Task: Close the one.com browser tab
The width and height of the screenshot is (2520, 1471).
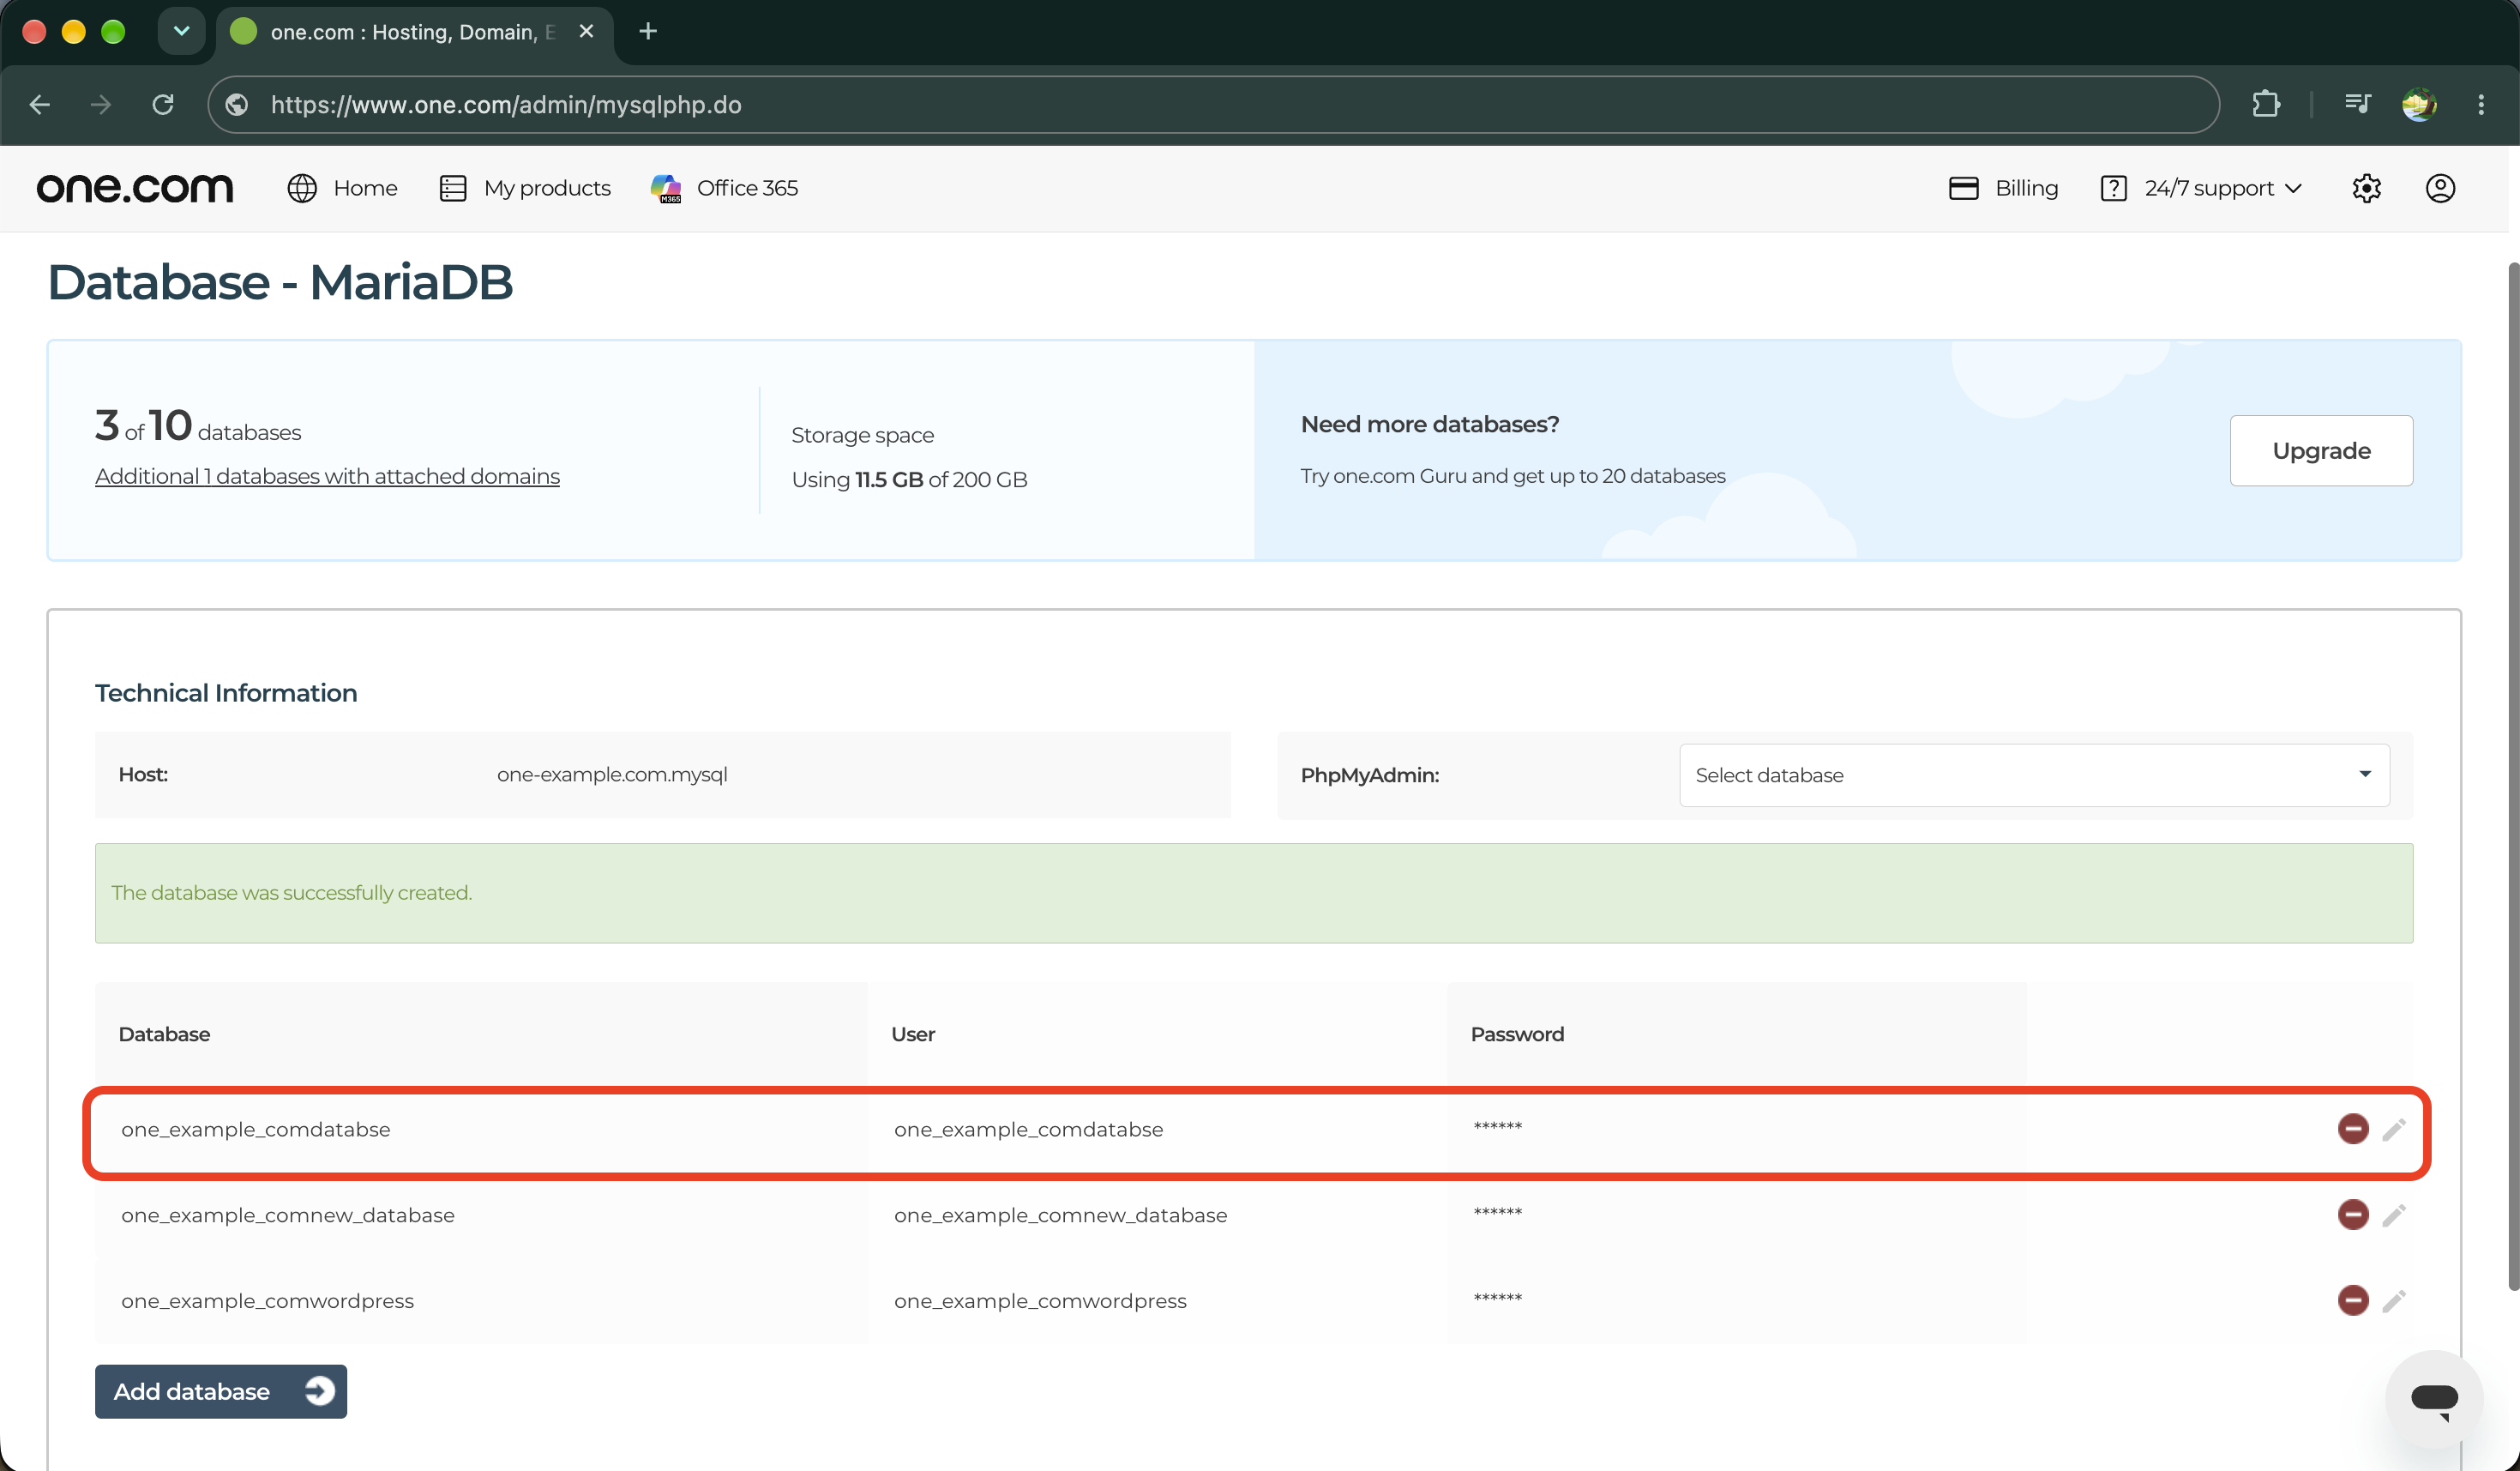Action: (x=586, y=31)
